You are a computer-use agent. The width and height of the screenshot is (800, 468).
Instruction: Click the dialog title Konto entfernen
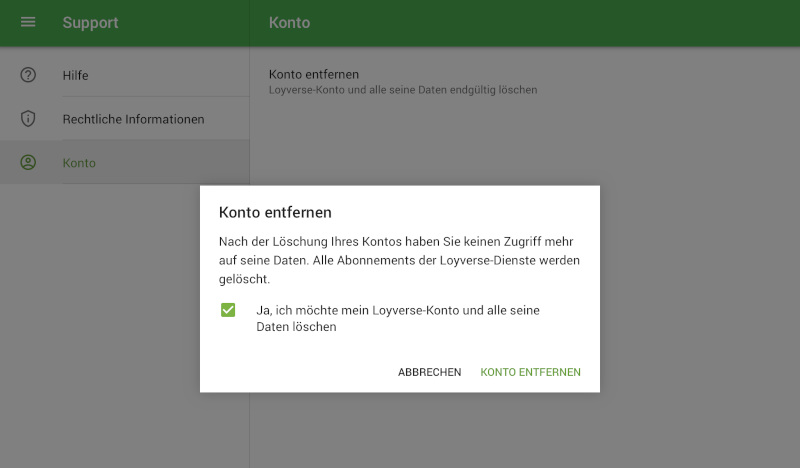(275, 212)
